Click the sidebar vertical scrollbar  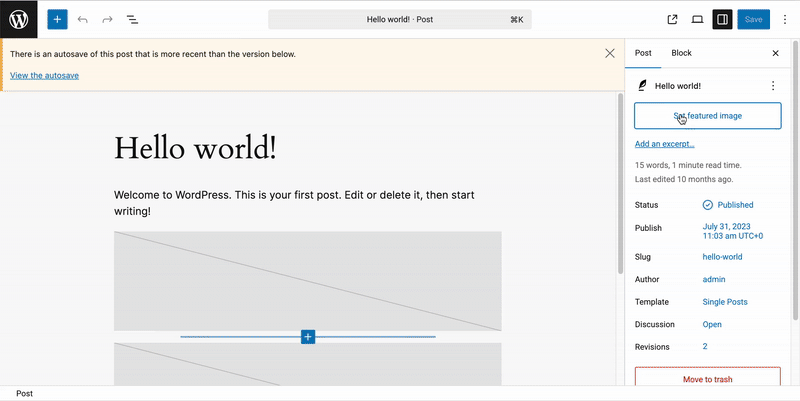click(795, 180)
